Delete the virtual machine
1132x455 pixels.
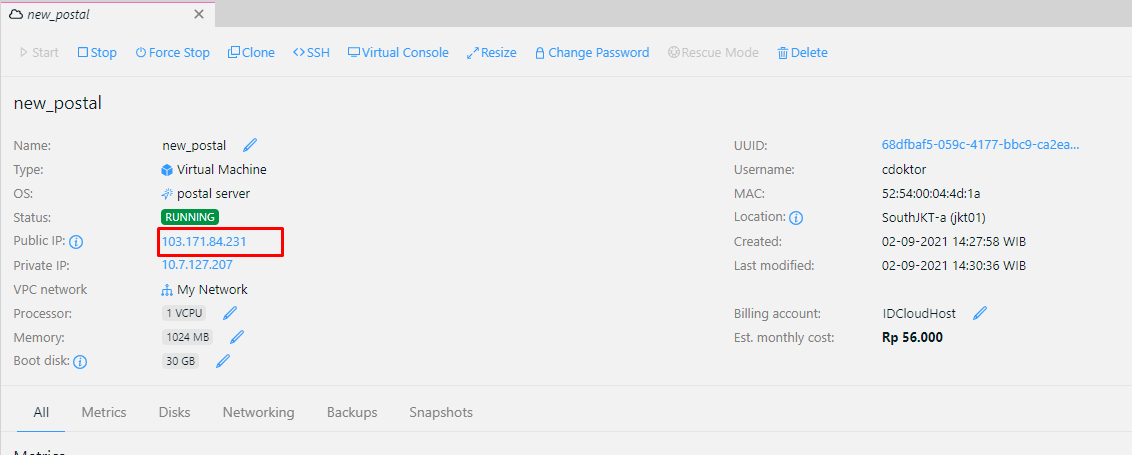802,53
